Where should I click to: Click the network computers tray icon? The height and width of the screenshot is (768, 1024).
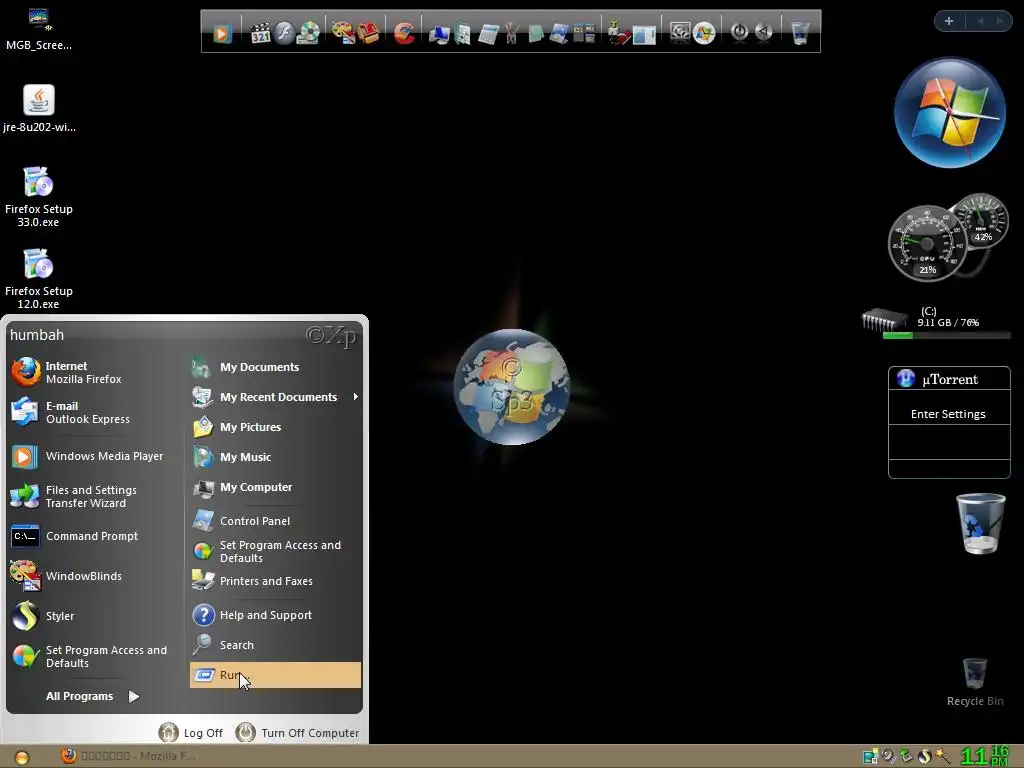(871, 756)
